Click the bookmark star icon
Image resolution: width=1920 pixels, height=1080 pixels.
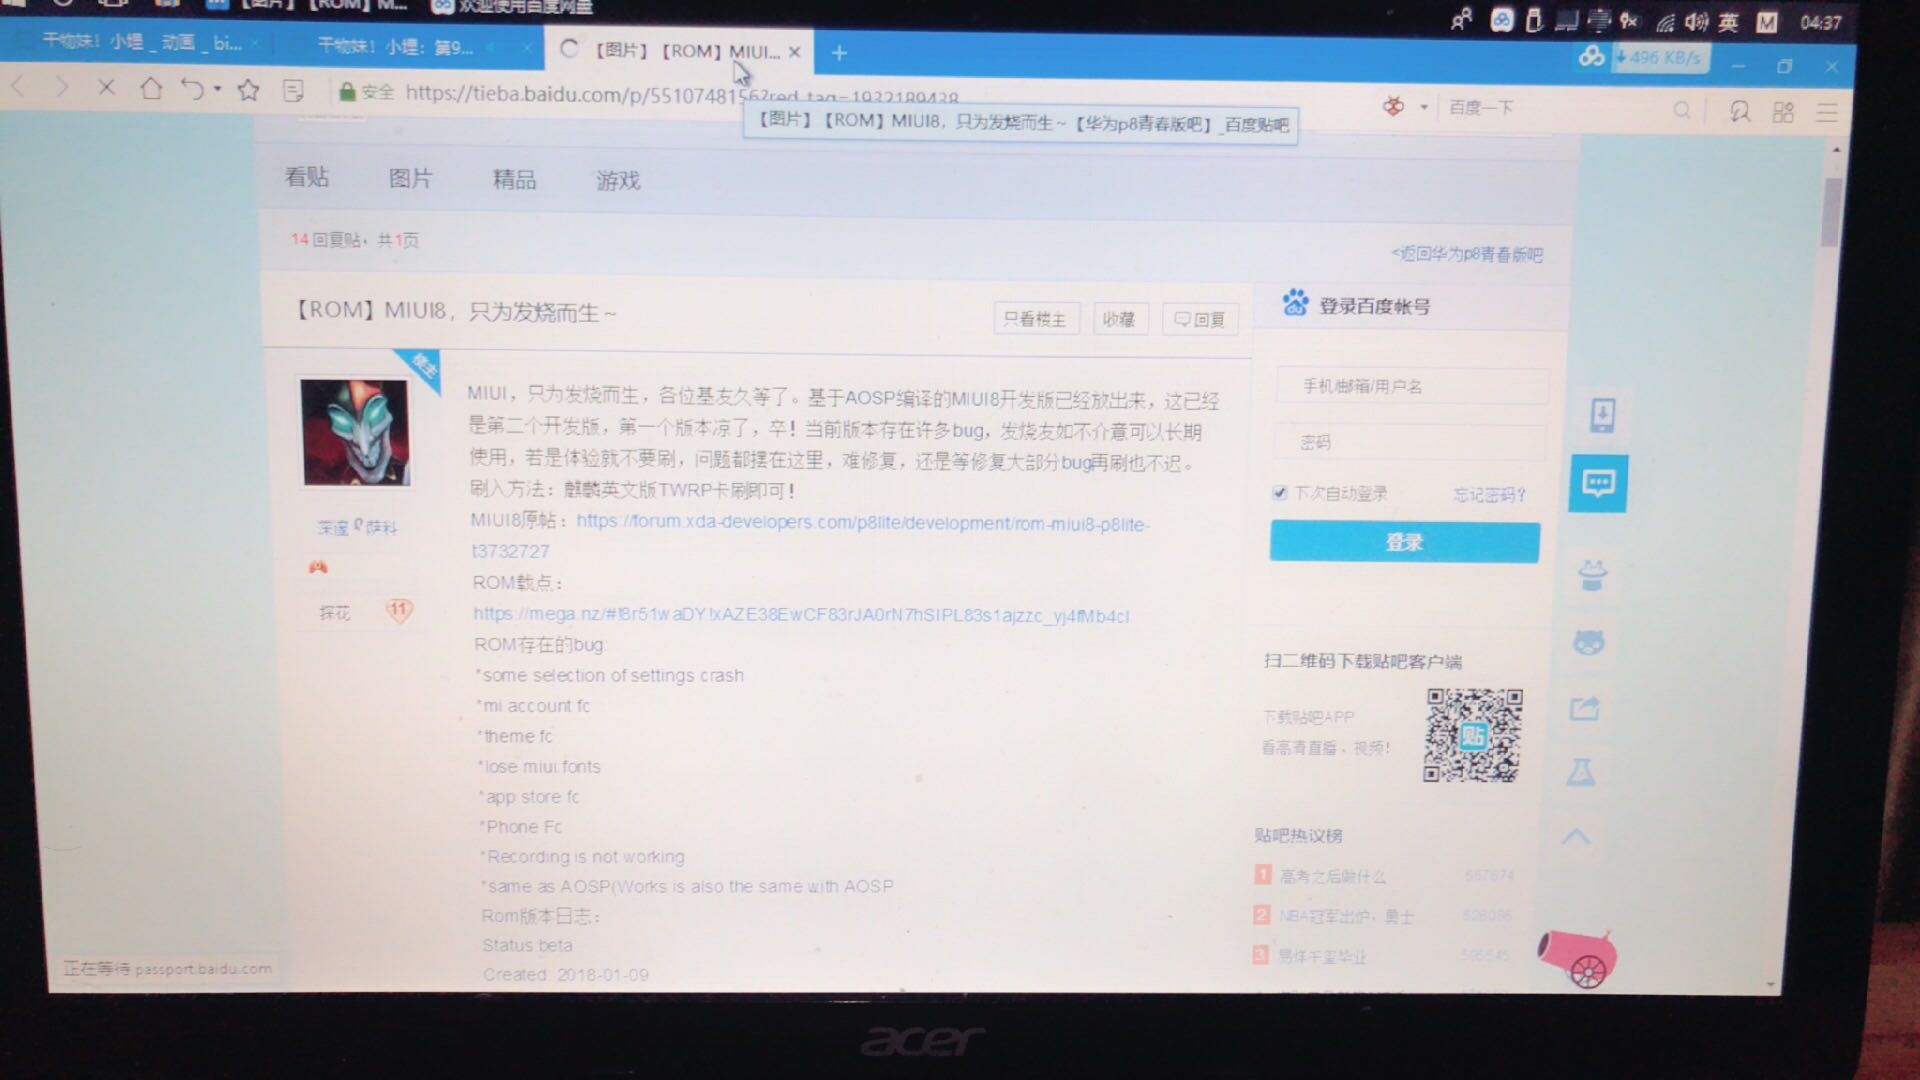[x=248, y=91]
